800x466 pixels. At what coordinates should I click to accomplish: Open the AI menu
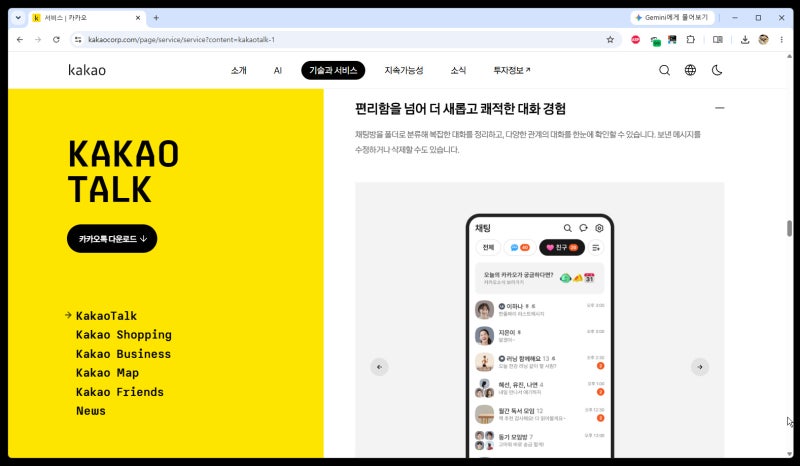(x=278, y=70)
